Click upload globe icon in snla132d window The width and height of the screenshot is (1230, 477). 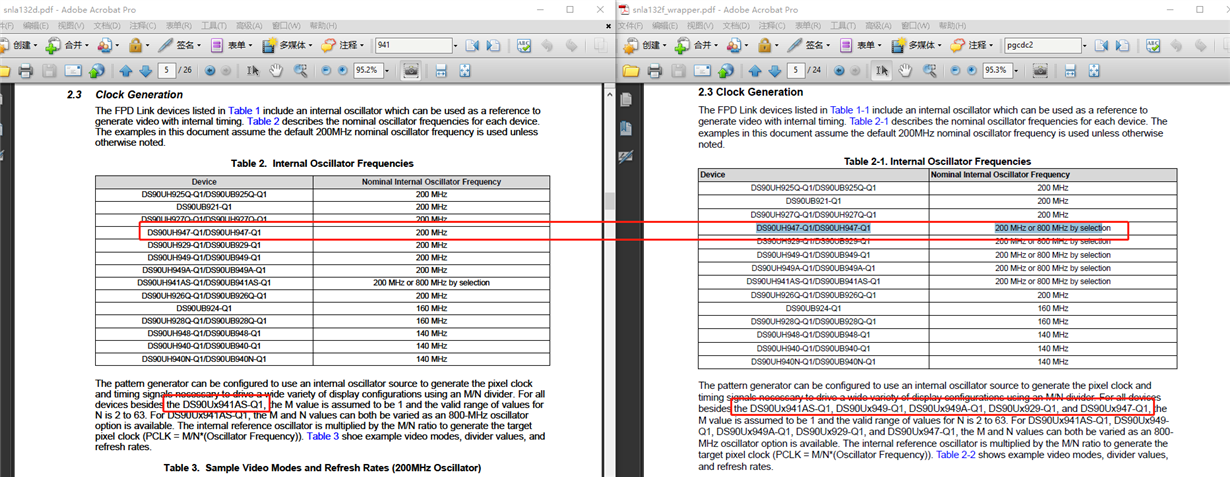click(x=96, y=71)
